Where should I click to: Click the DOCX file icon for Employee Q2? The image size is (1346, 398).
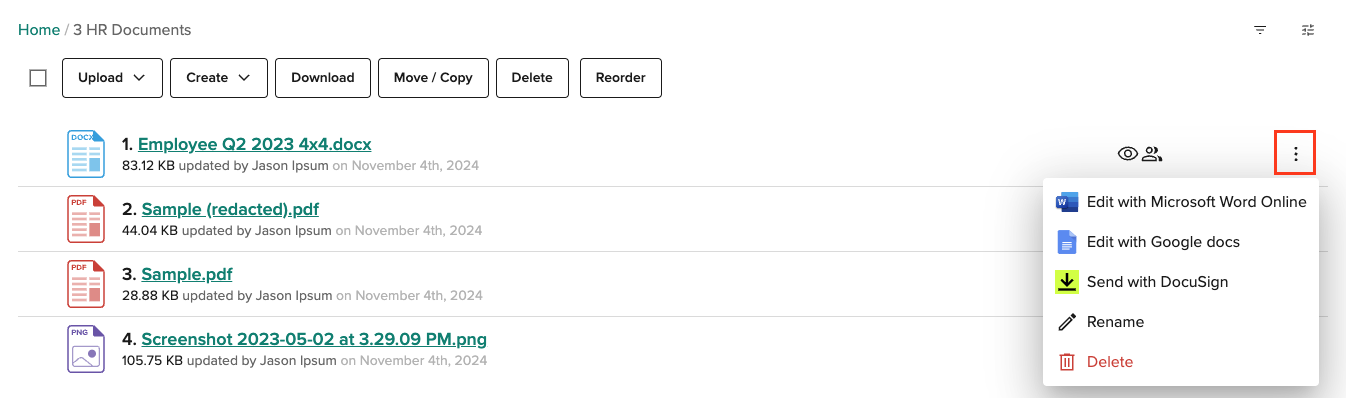click(85, 154)
